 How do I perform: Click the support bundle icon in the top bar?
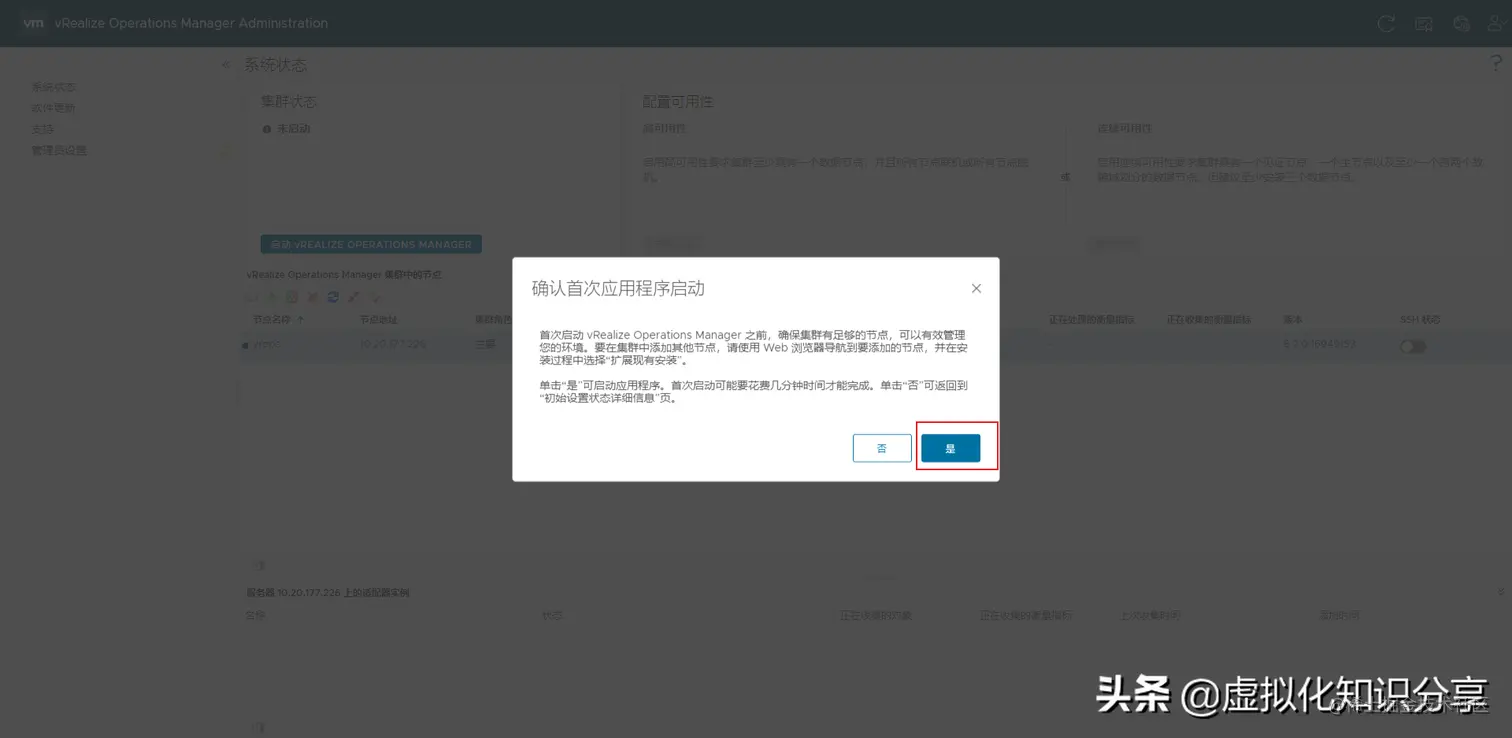[x=1460, y=23]
